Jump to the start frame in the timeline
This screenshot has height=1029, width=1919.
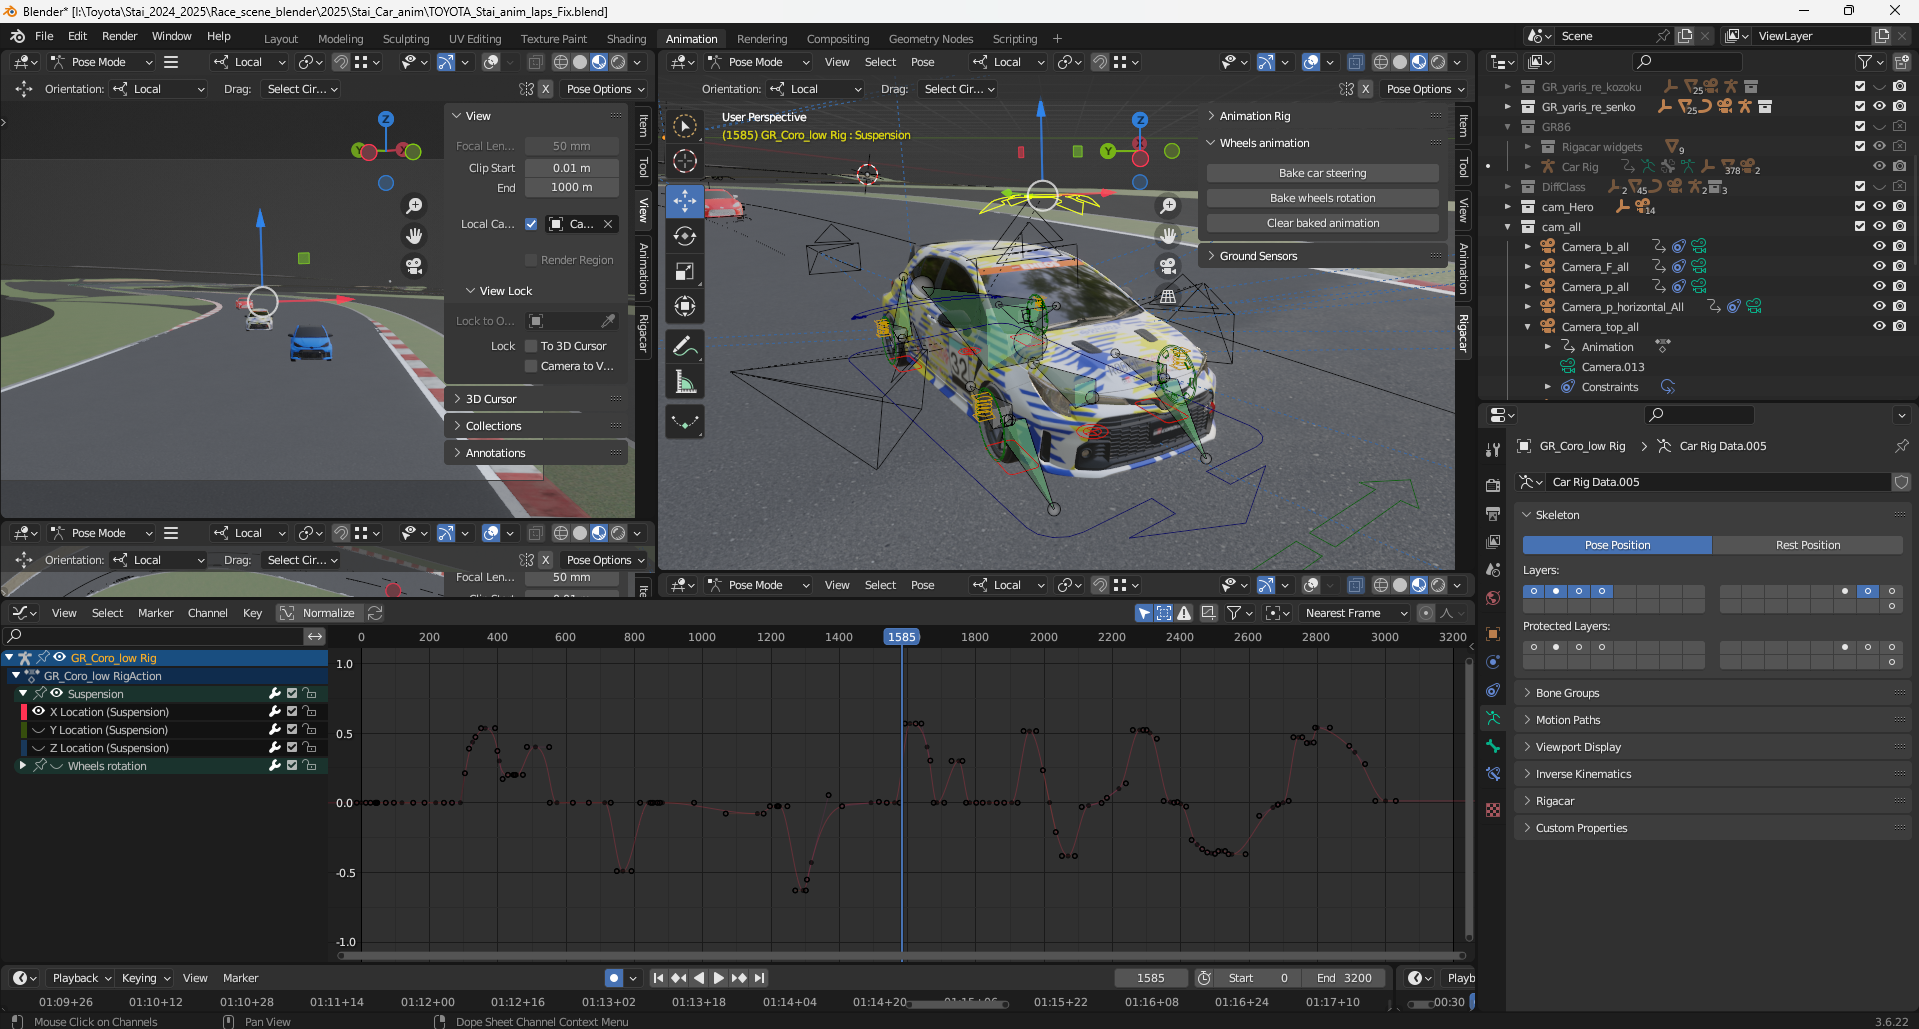[658, 978]
